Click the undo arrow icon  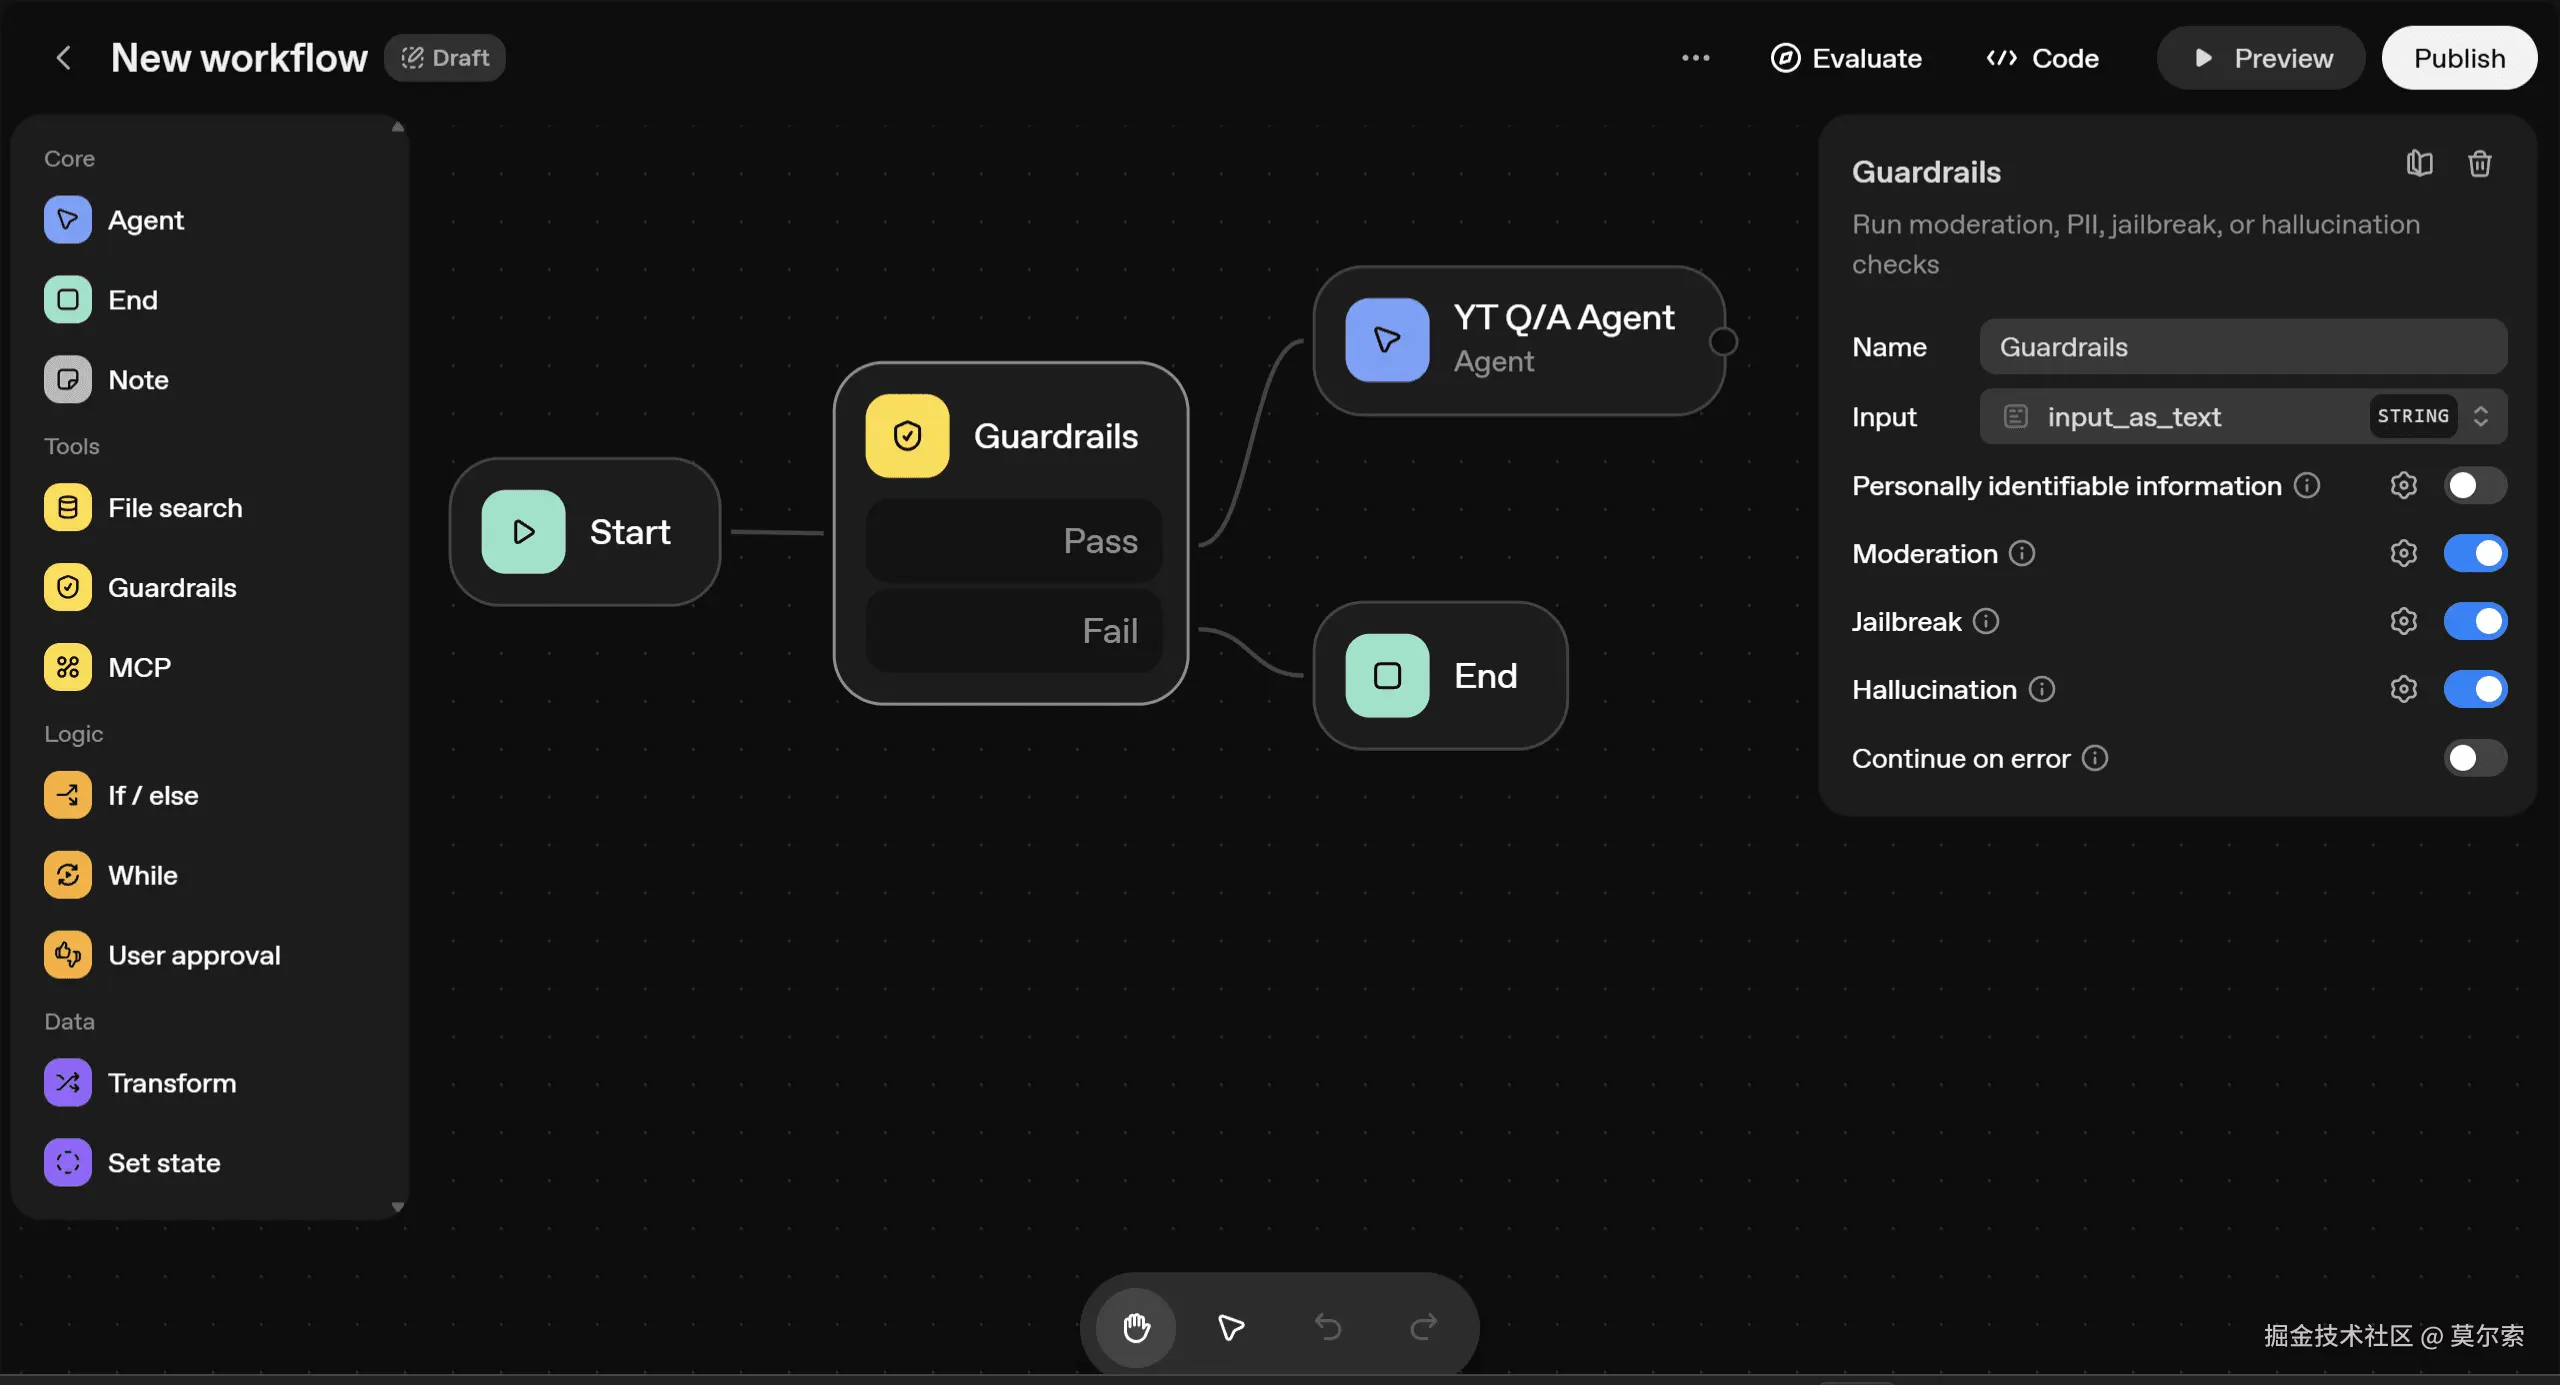(x=1327, y=1327)
